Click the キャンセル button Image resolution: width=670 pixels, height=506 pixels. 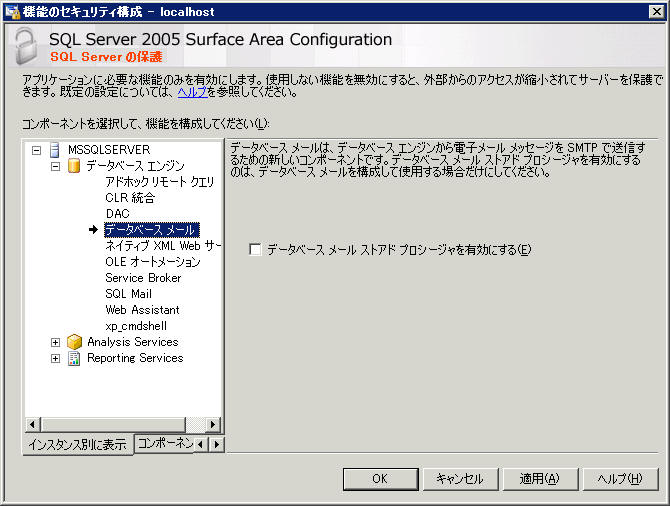[x=460, y=479]
